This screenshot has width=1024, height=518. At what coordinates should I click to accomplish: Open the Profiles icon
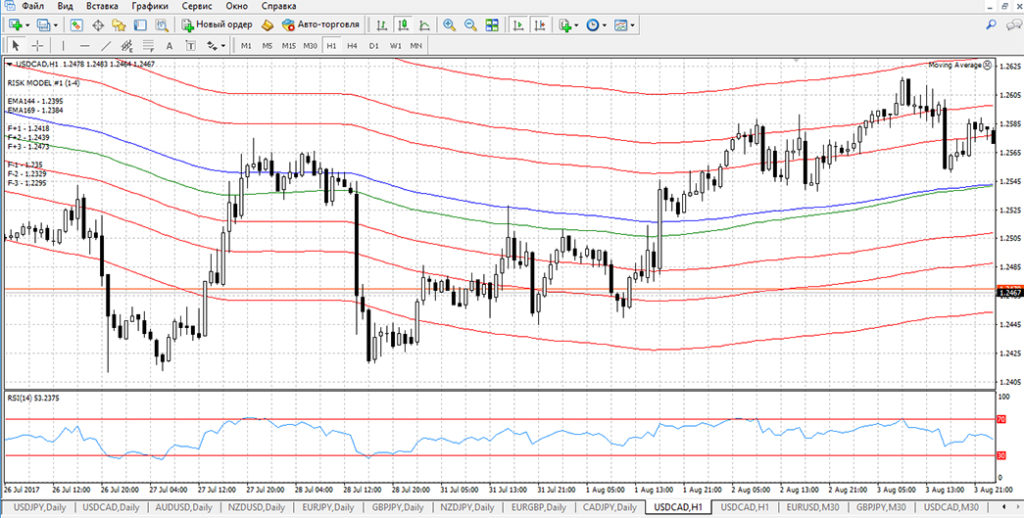tap(44, 25)
